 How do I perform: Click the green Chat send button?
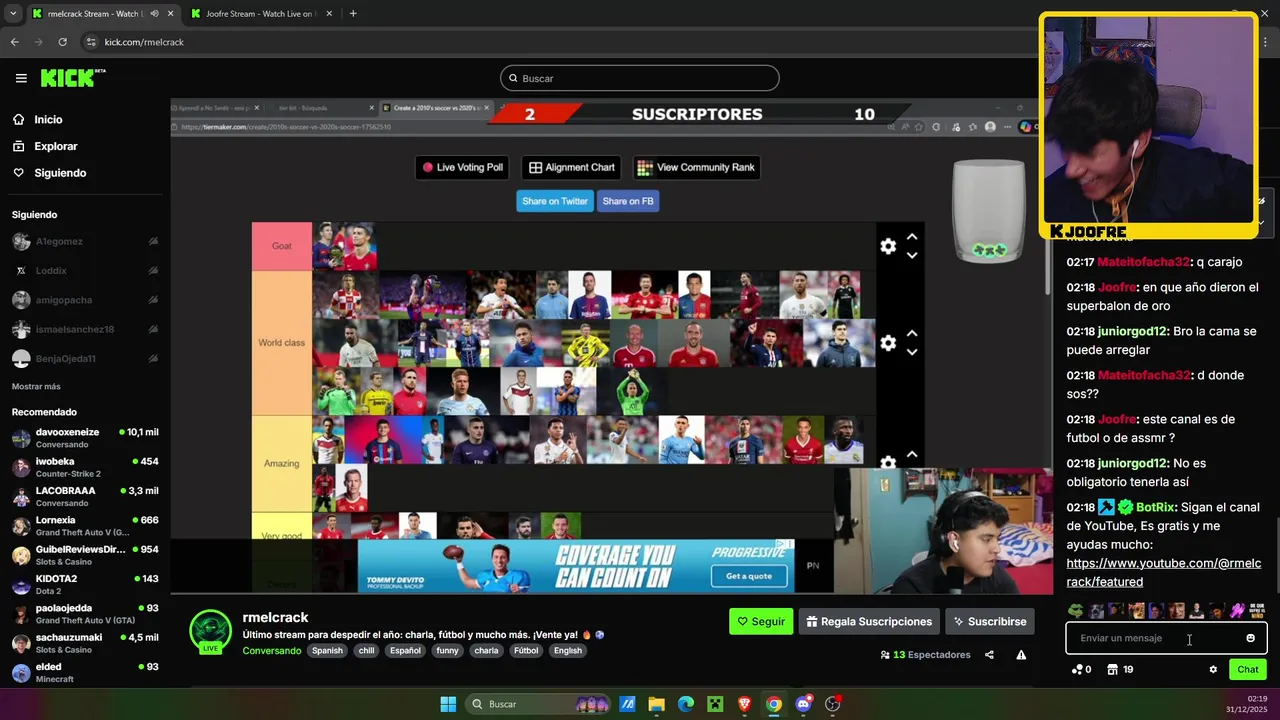[1248, 669]
